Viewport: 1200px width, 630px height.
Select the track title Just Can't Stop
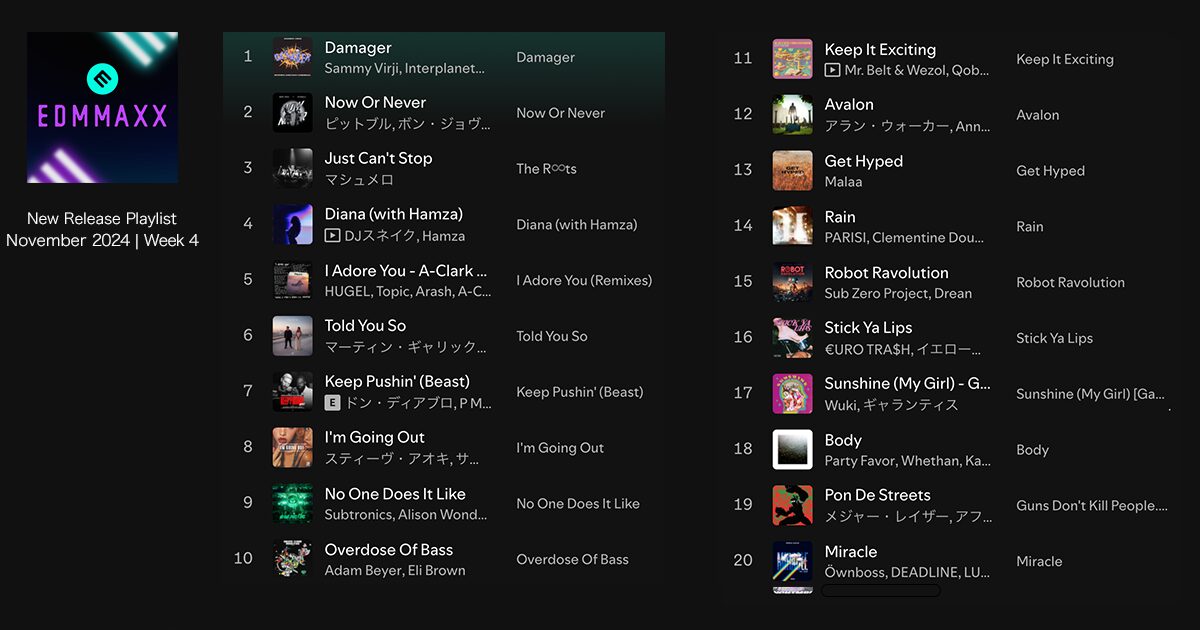pos(378,159)
